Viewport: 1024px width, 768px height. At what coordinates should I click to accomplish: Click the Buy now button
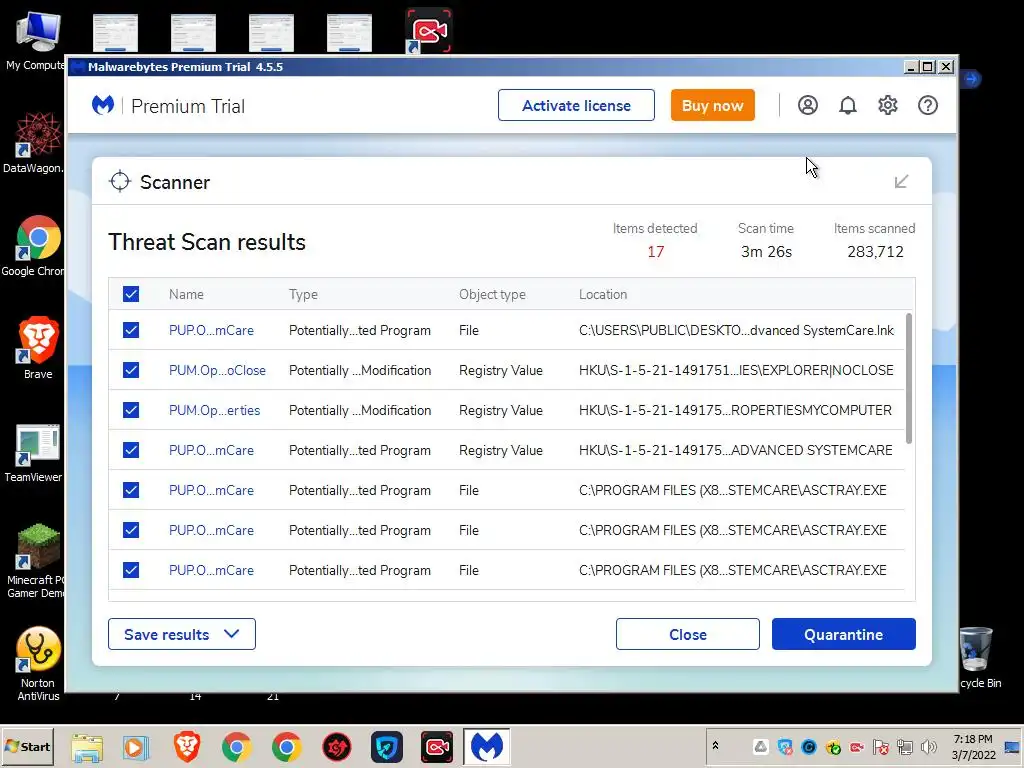tap(712, 105)
